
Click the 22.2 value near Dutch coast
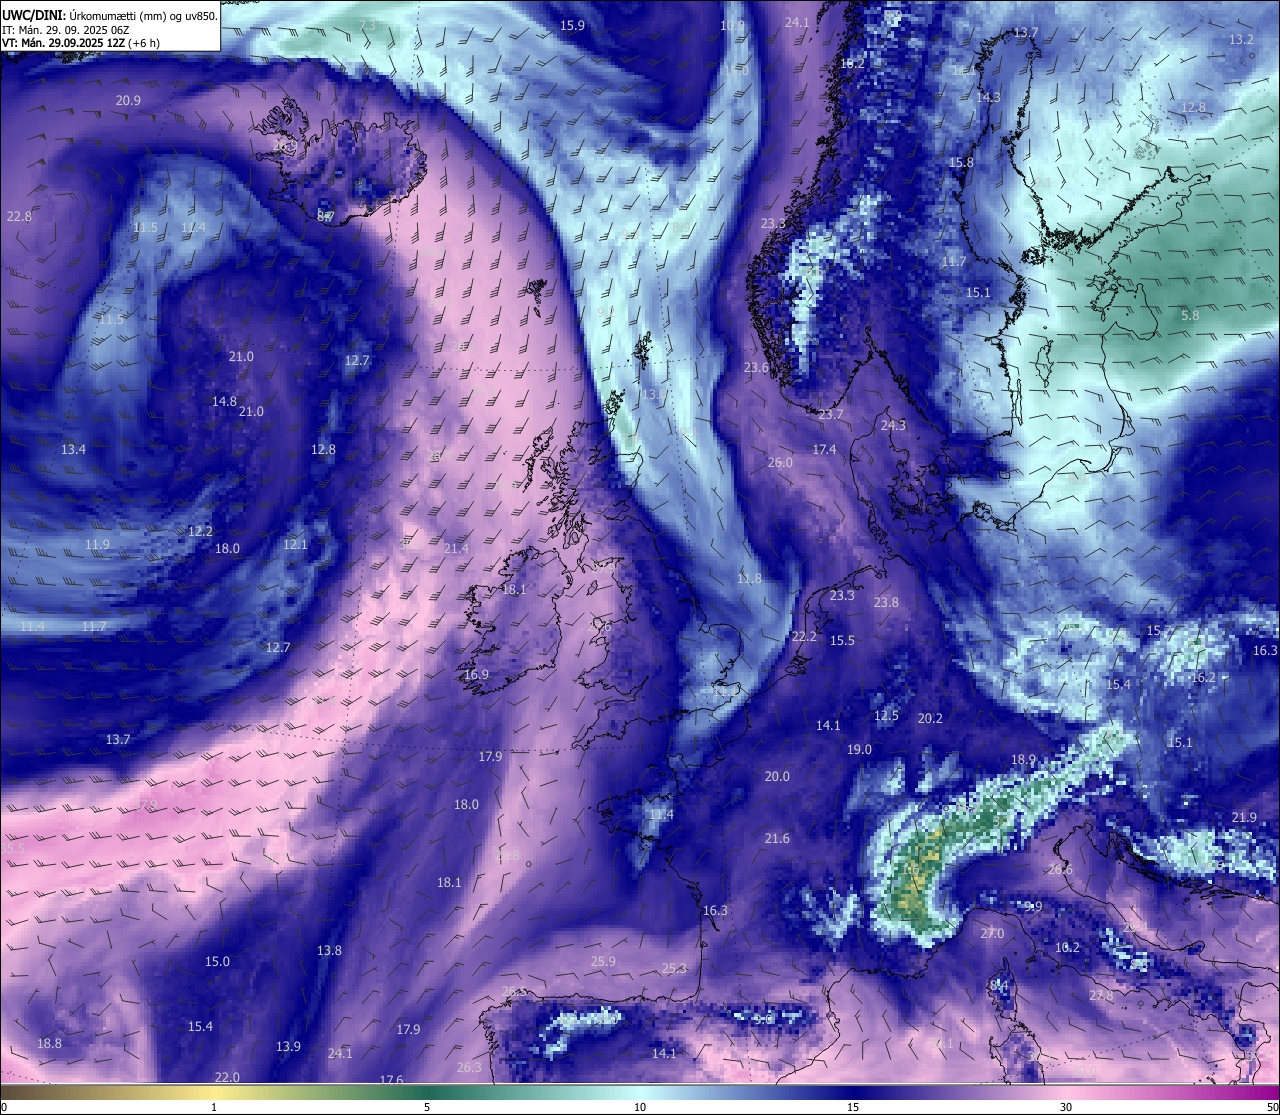click(804, 637)
